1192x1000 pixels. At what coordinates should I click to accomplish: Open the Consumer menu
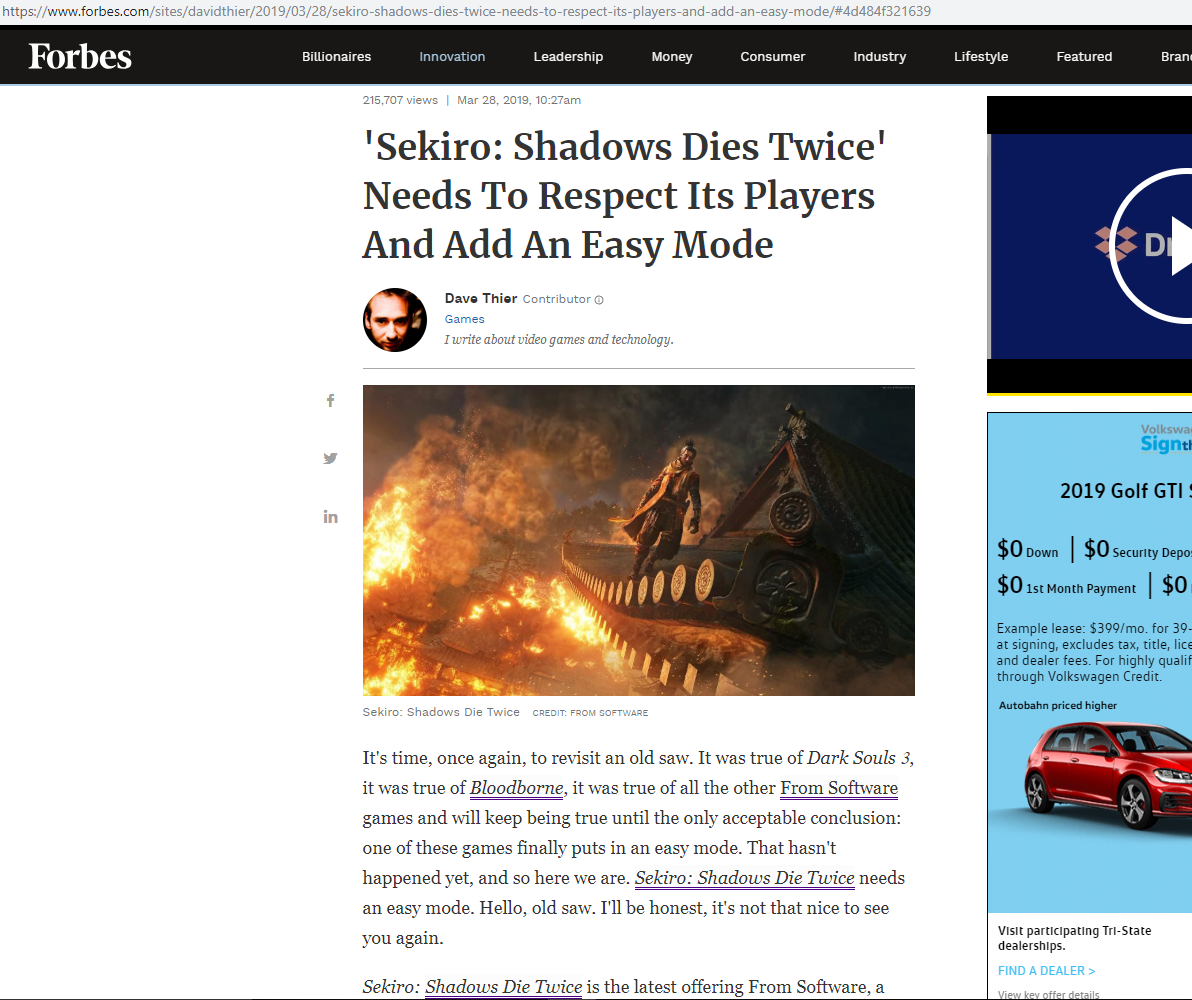pyautogui.click(x=772, y=56)
